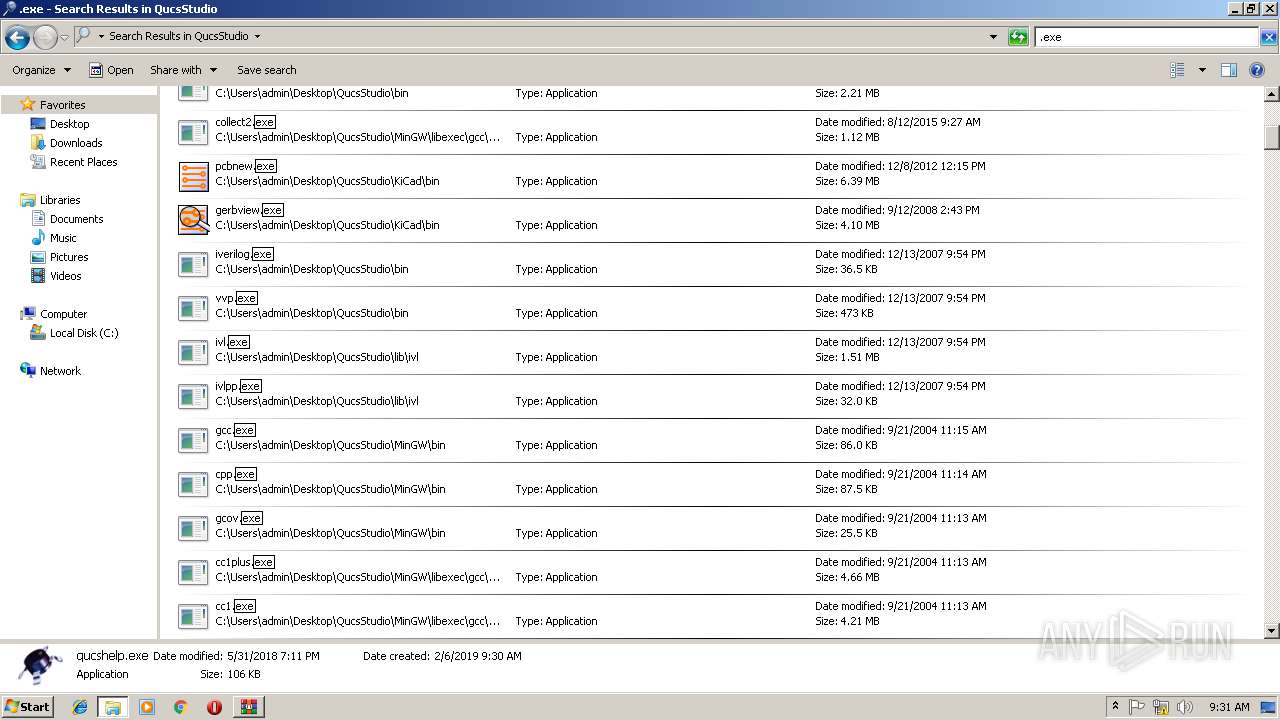Viewport: 1280px width, 720px height.
Task: Select the ivlpp.exe file icon
Action: tap(193, 396)
